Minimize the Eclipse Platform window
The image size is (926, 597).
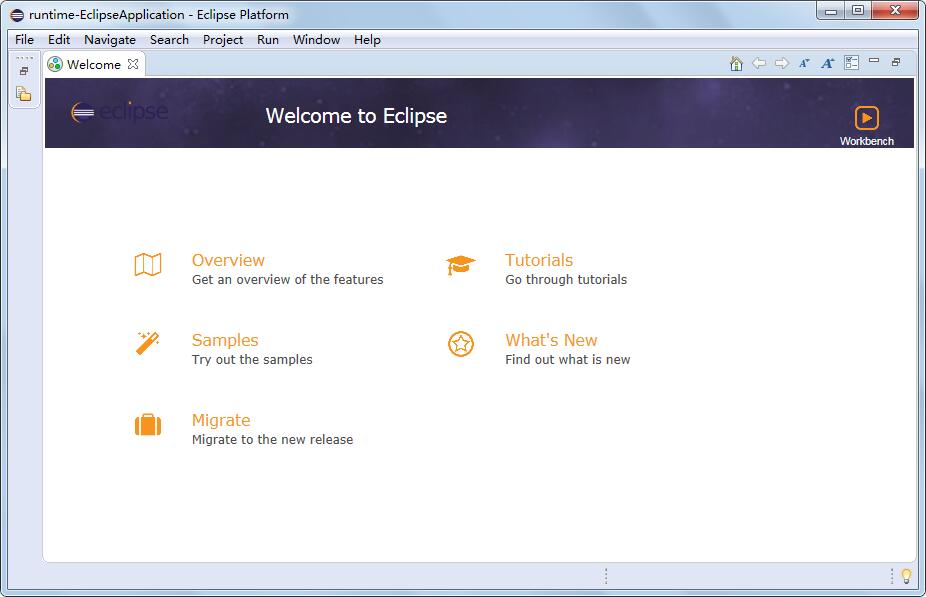(832, 11)
